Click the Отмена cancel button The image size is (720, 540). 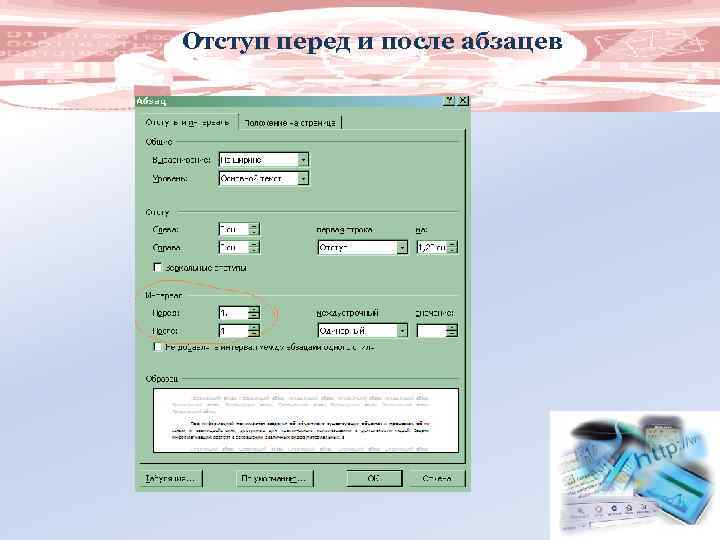(x=436, y=478)
